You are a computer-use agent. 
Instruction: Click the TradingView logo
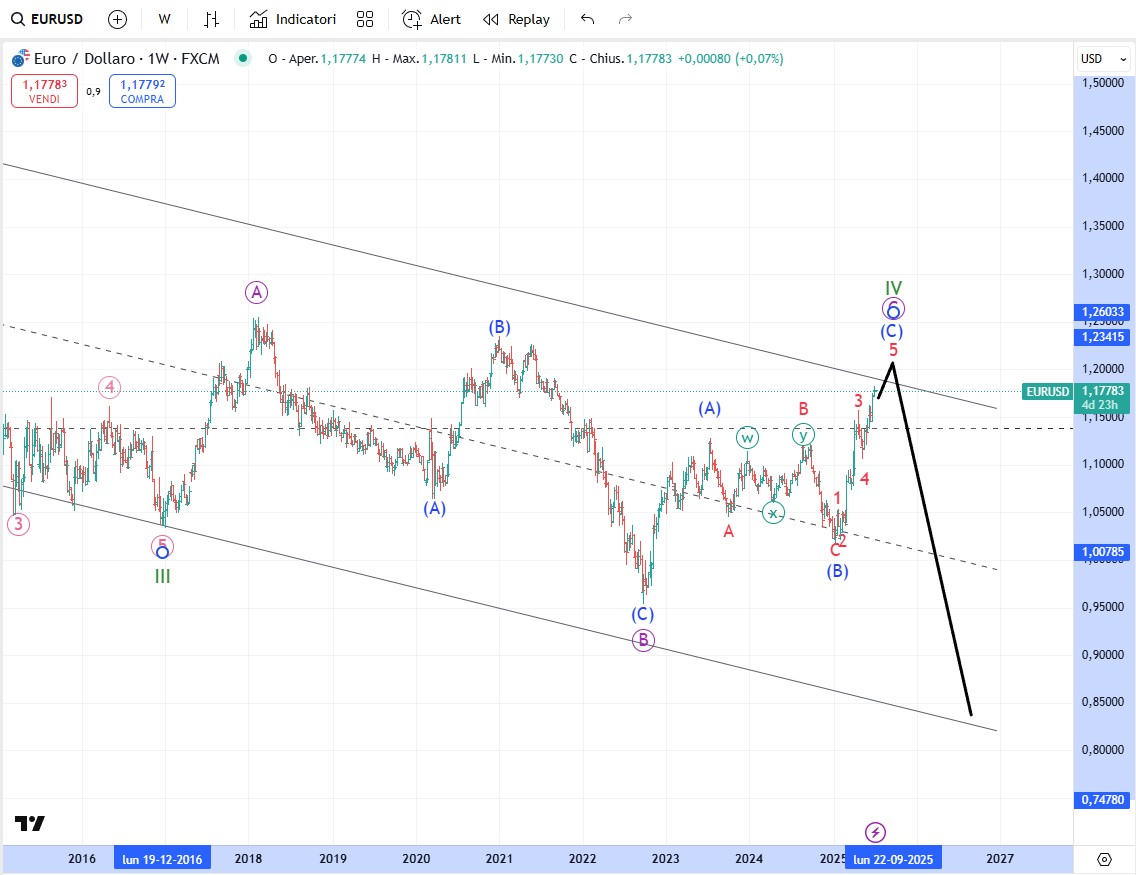click(x=30, y=824)
